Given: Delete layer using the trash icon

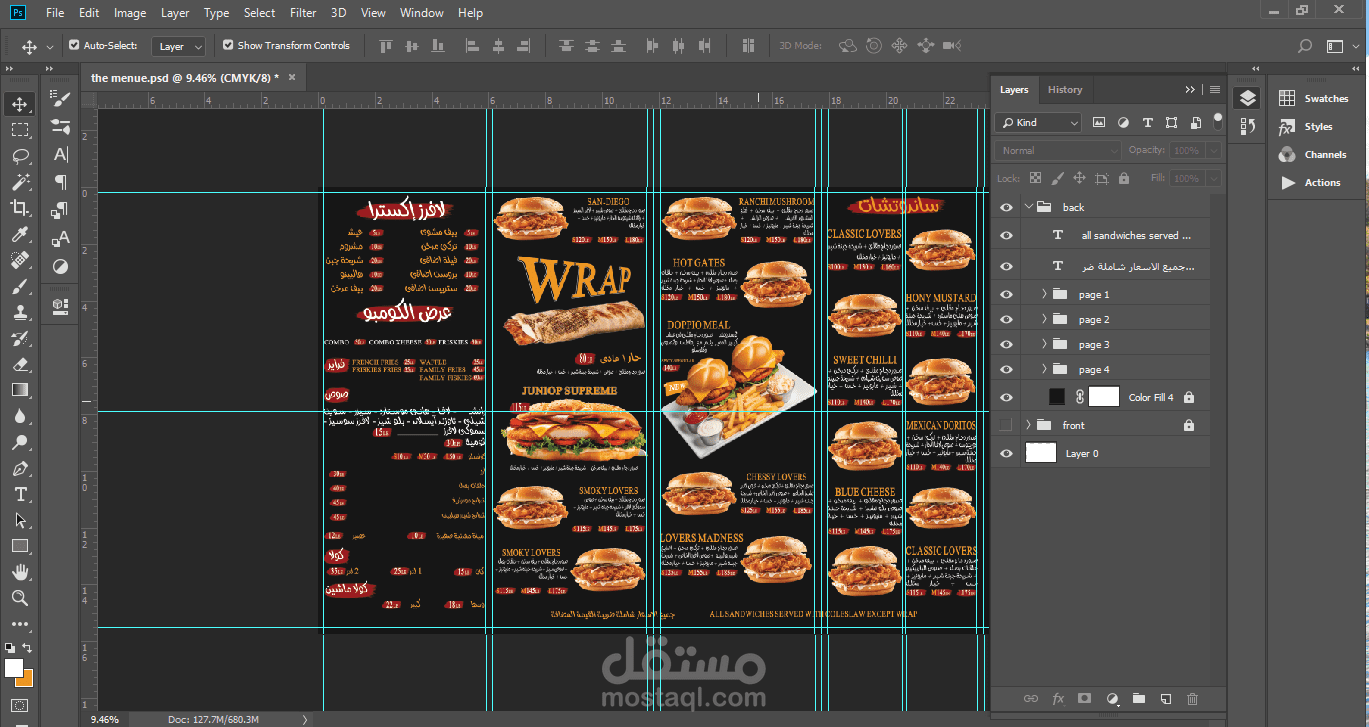Looking at the screenshot, I should (x=1192, y=698).
